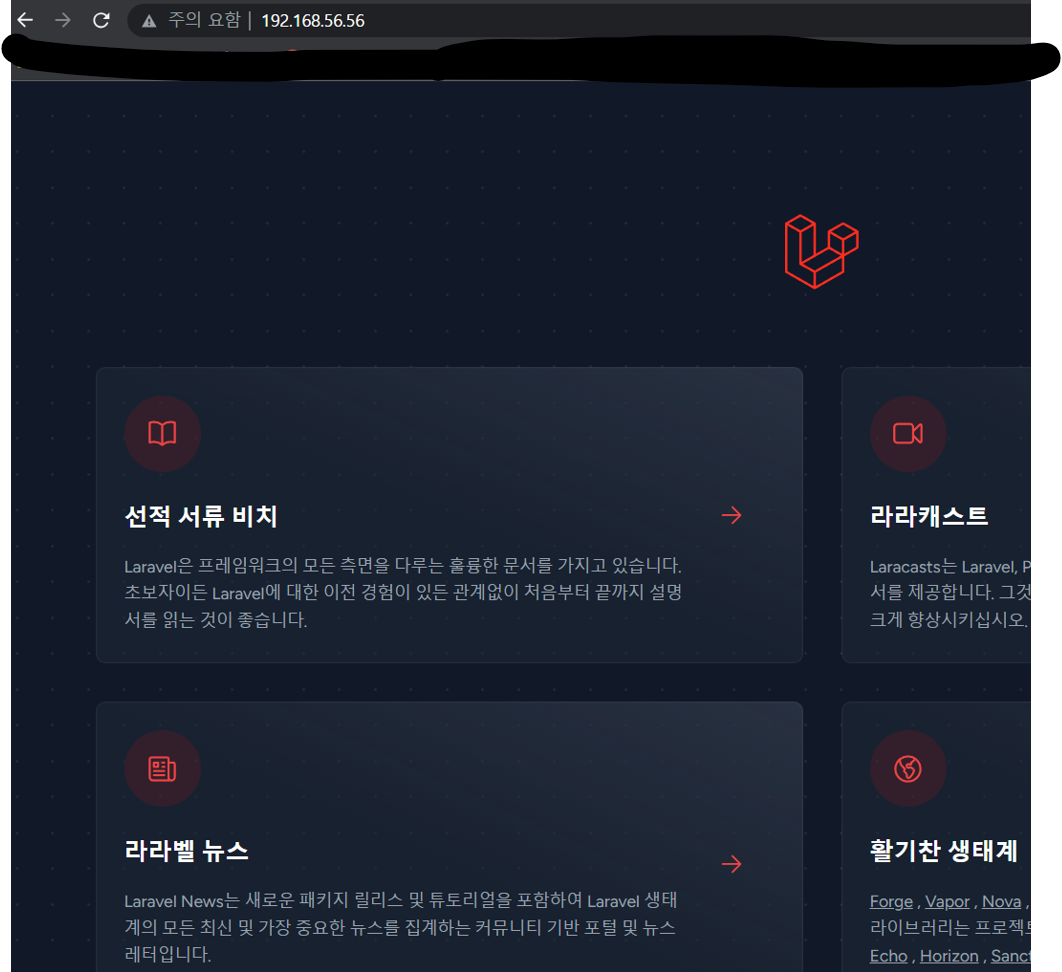The height and width of the screenshot is (972, 1062).
Task: Open the Nova link
Action: click(1002, 902)
